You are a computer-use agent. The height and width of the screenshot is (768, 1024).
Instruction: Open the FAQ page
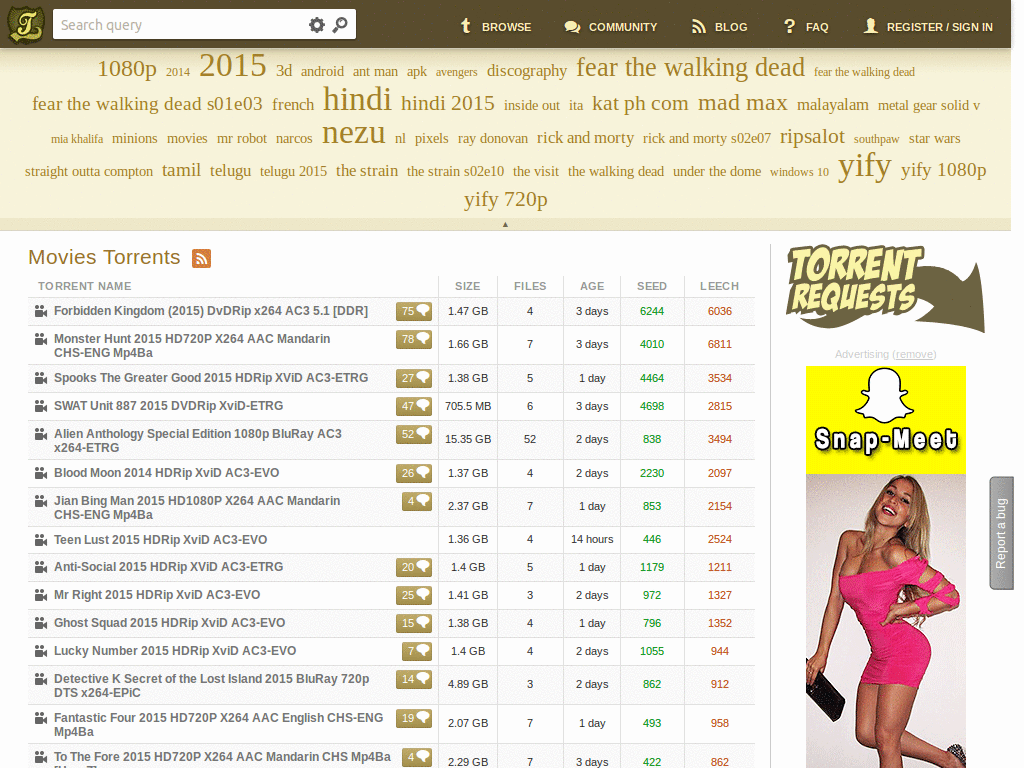[806, 27]
